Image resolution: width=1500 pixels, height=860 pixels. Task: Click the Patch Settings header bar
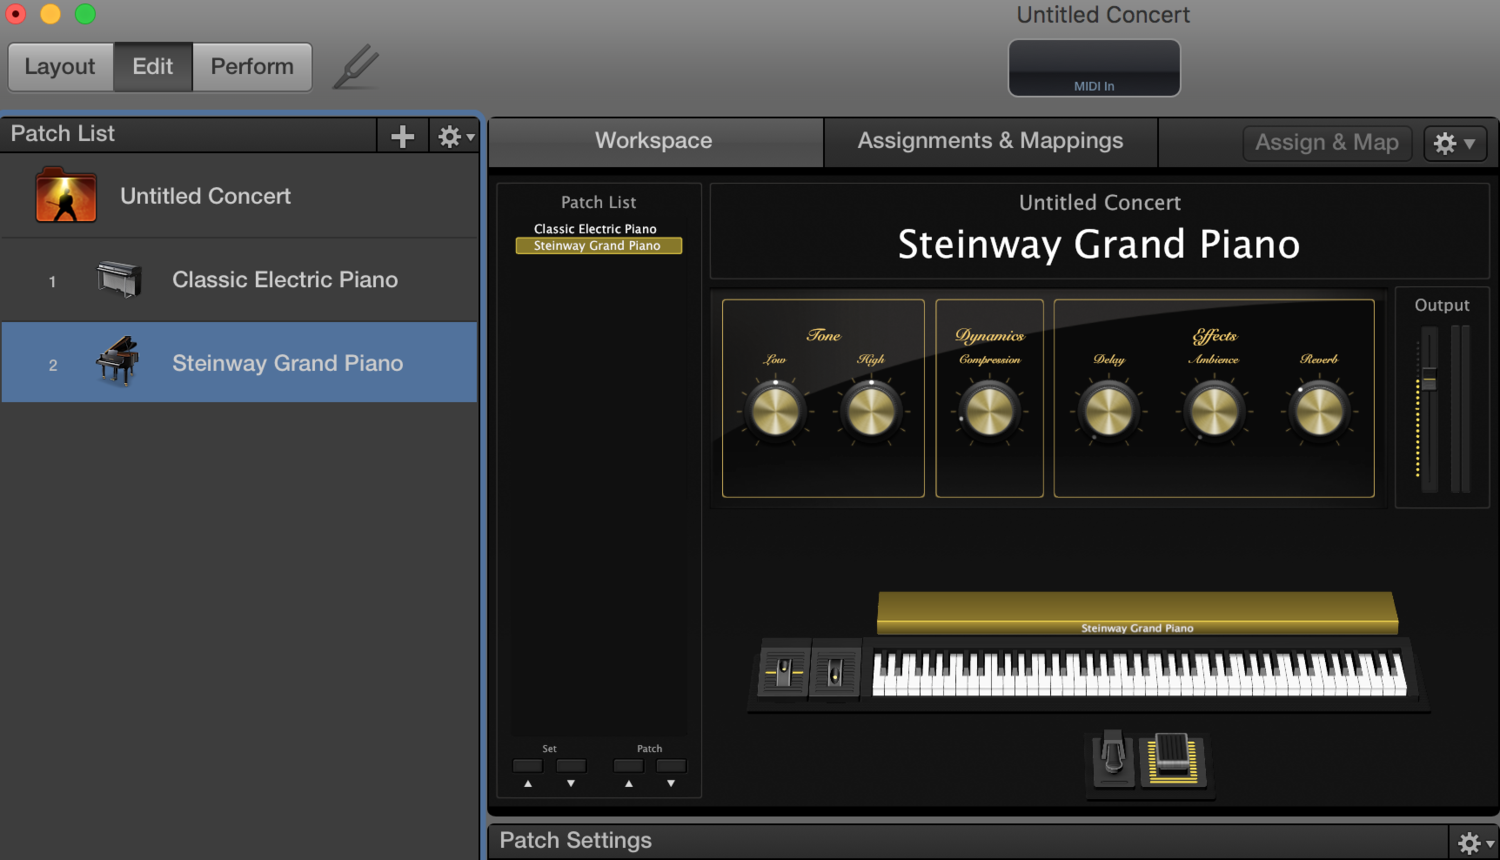coord(968,841)
